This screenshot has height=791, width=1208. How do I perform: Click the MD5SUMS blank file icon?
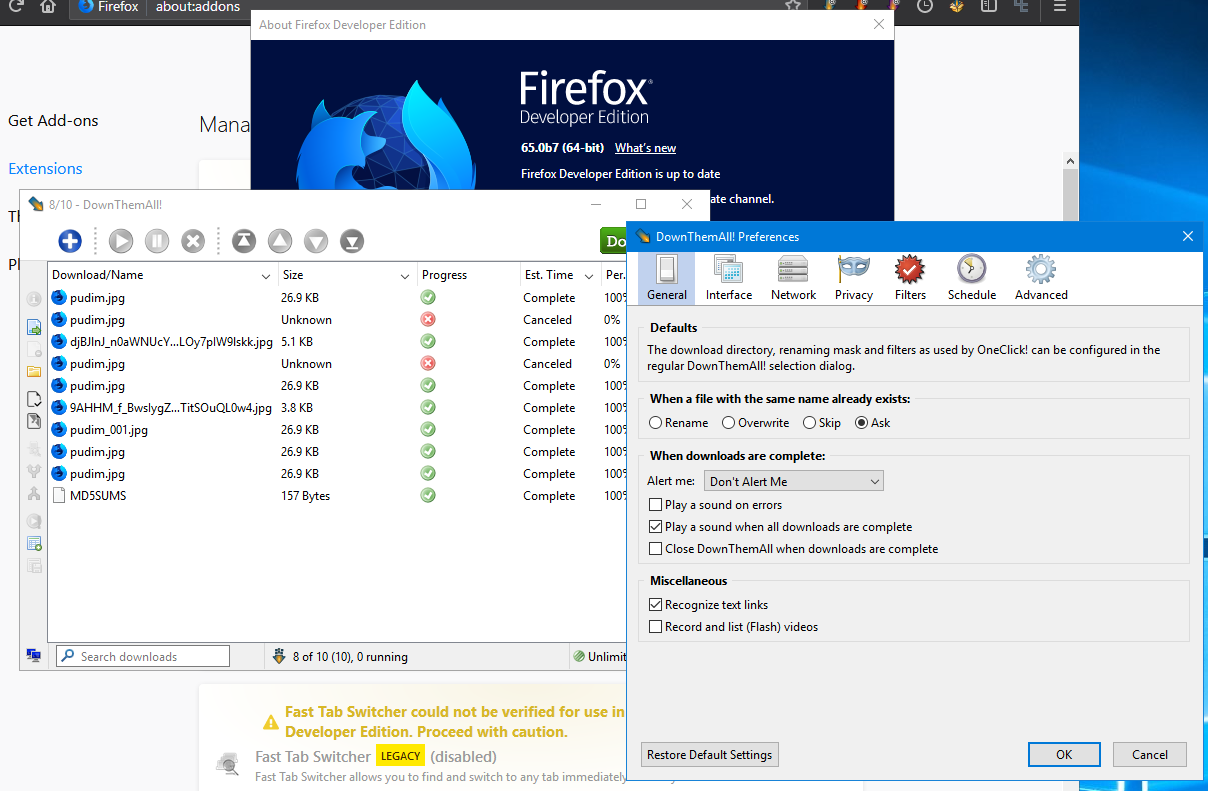59,495
